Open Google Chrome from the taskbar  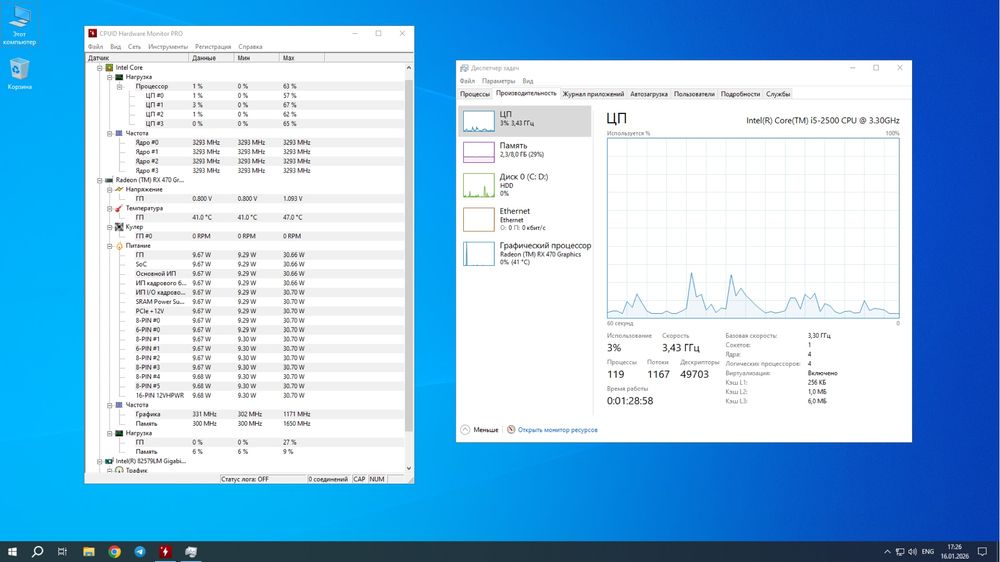pos(114,552)
